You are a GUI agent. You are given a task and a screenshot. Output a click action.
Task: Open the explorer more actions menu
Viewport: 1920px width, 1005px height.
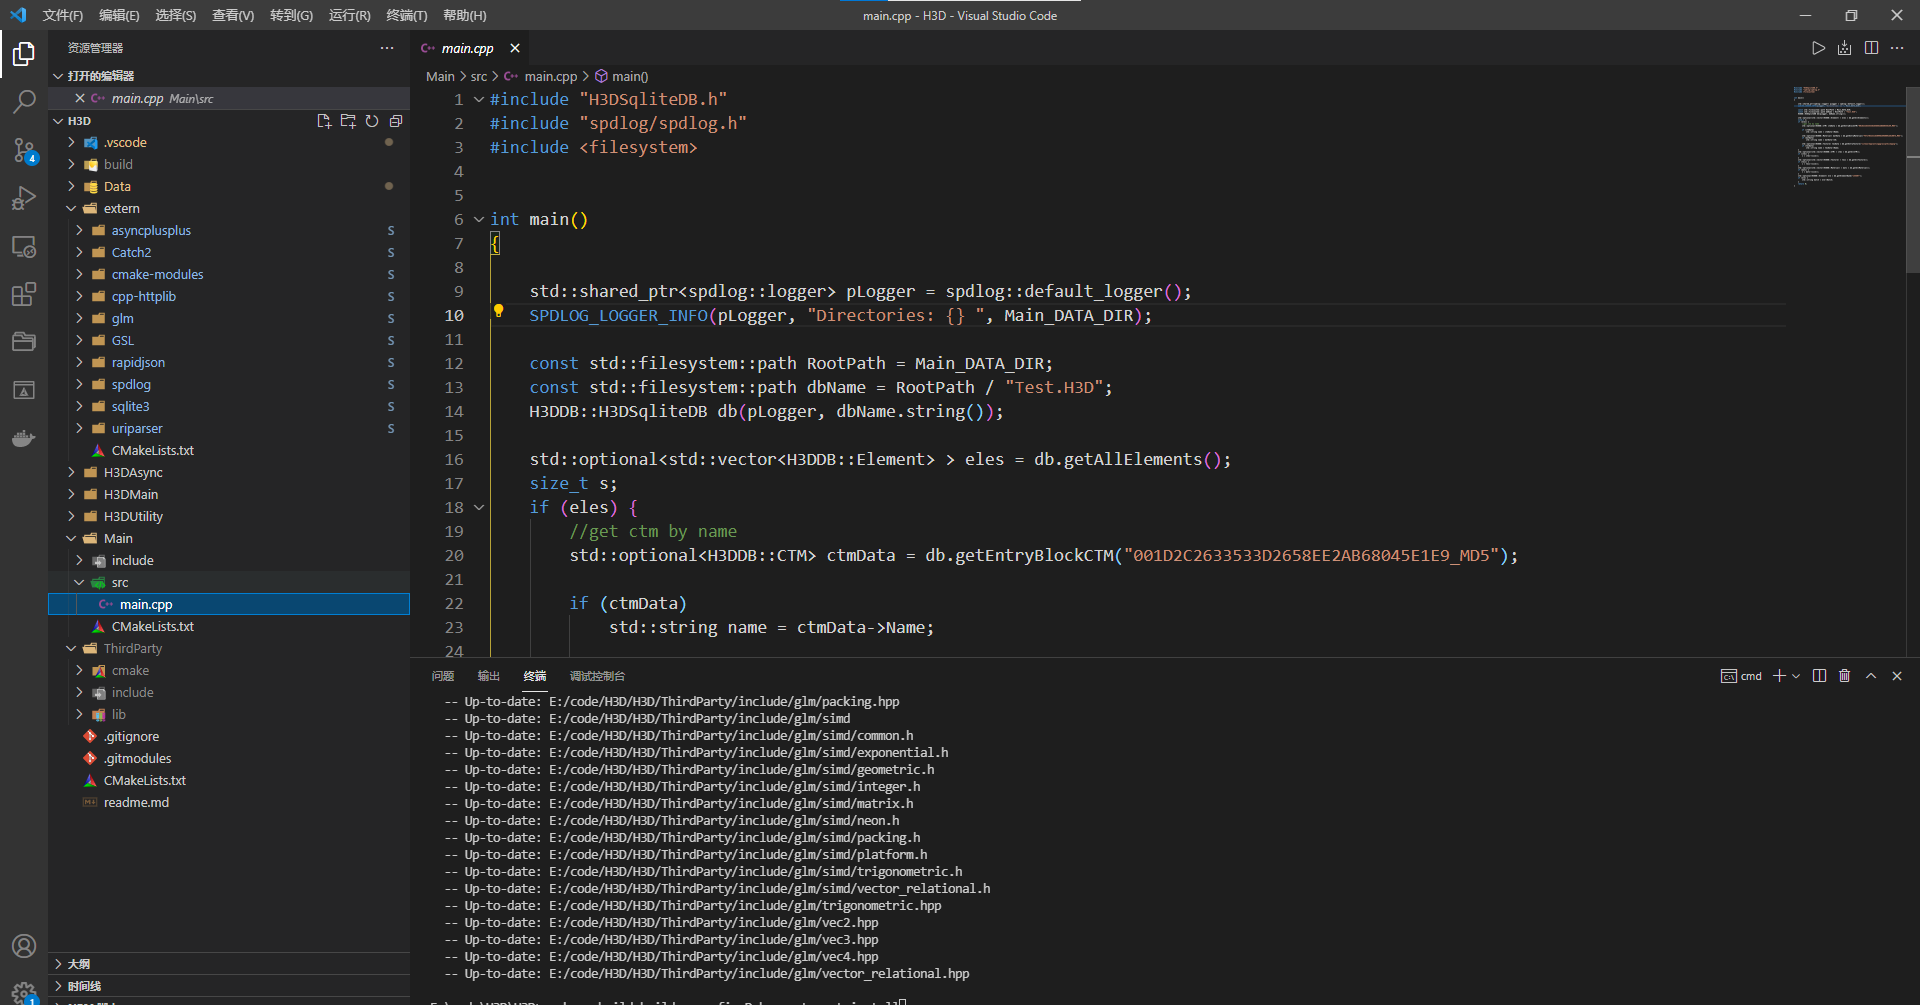(x=387, y=48)
